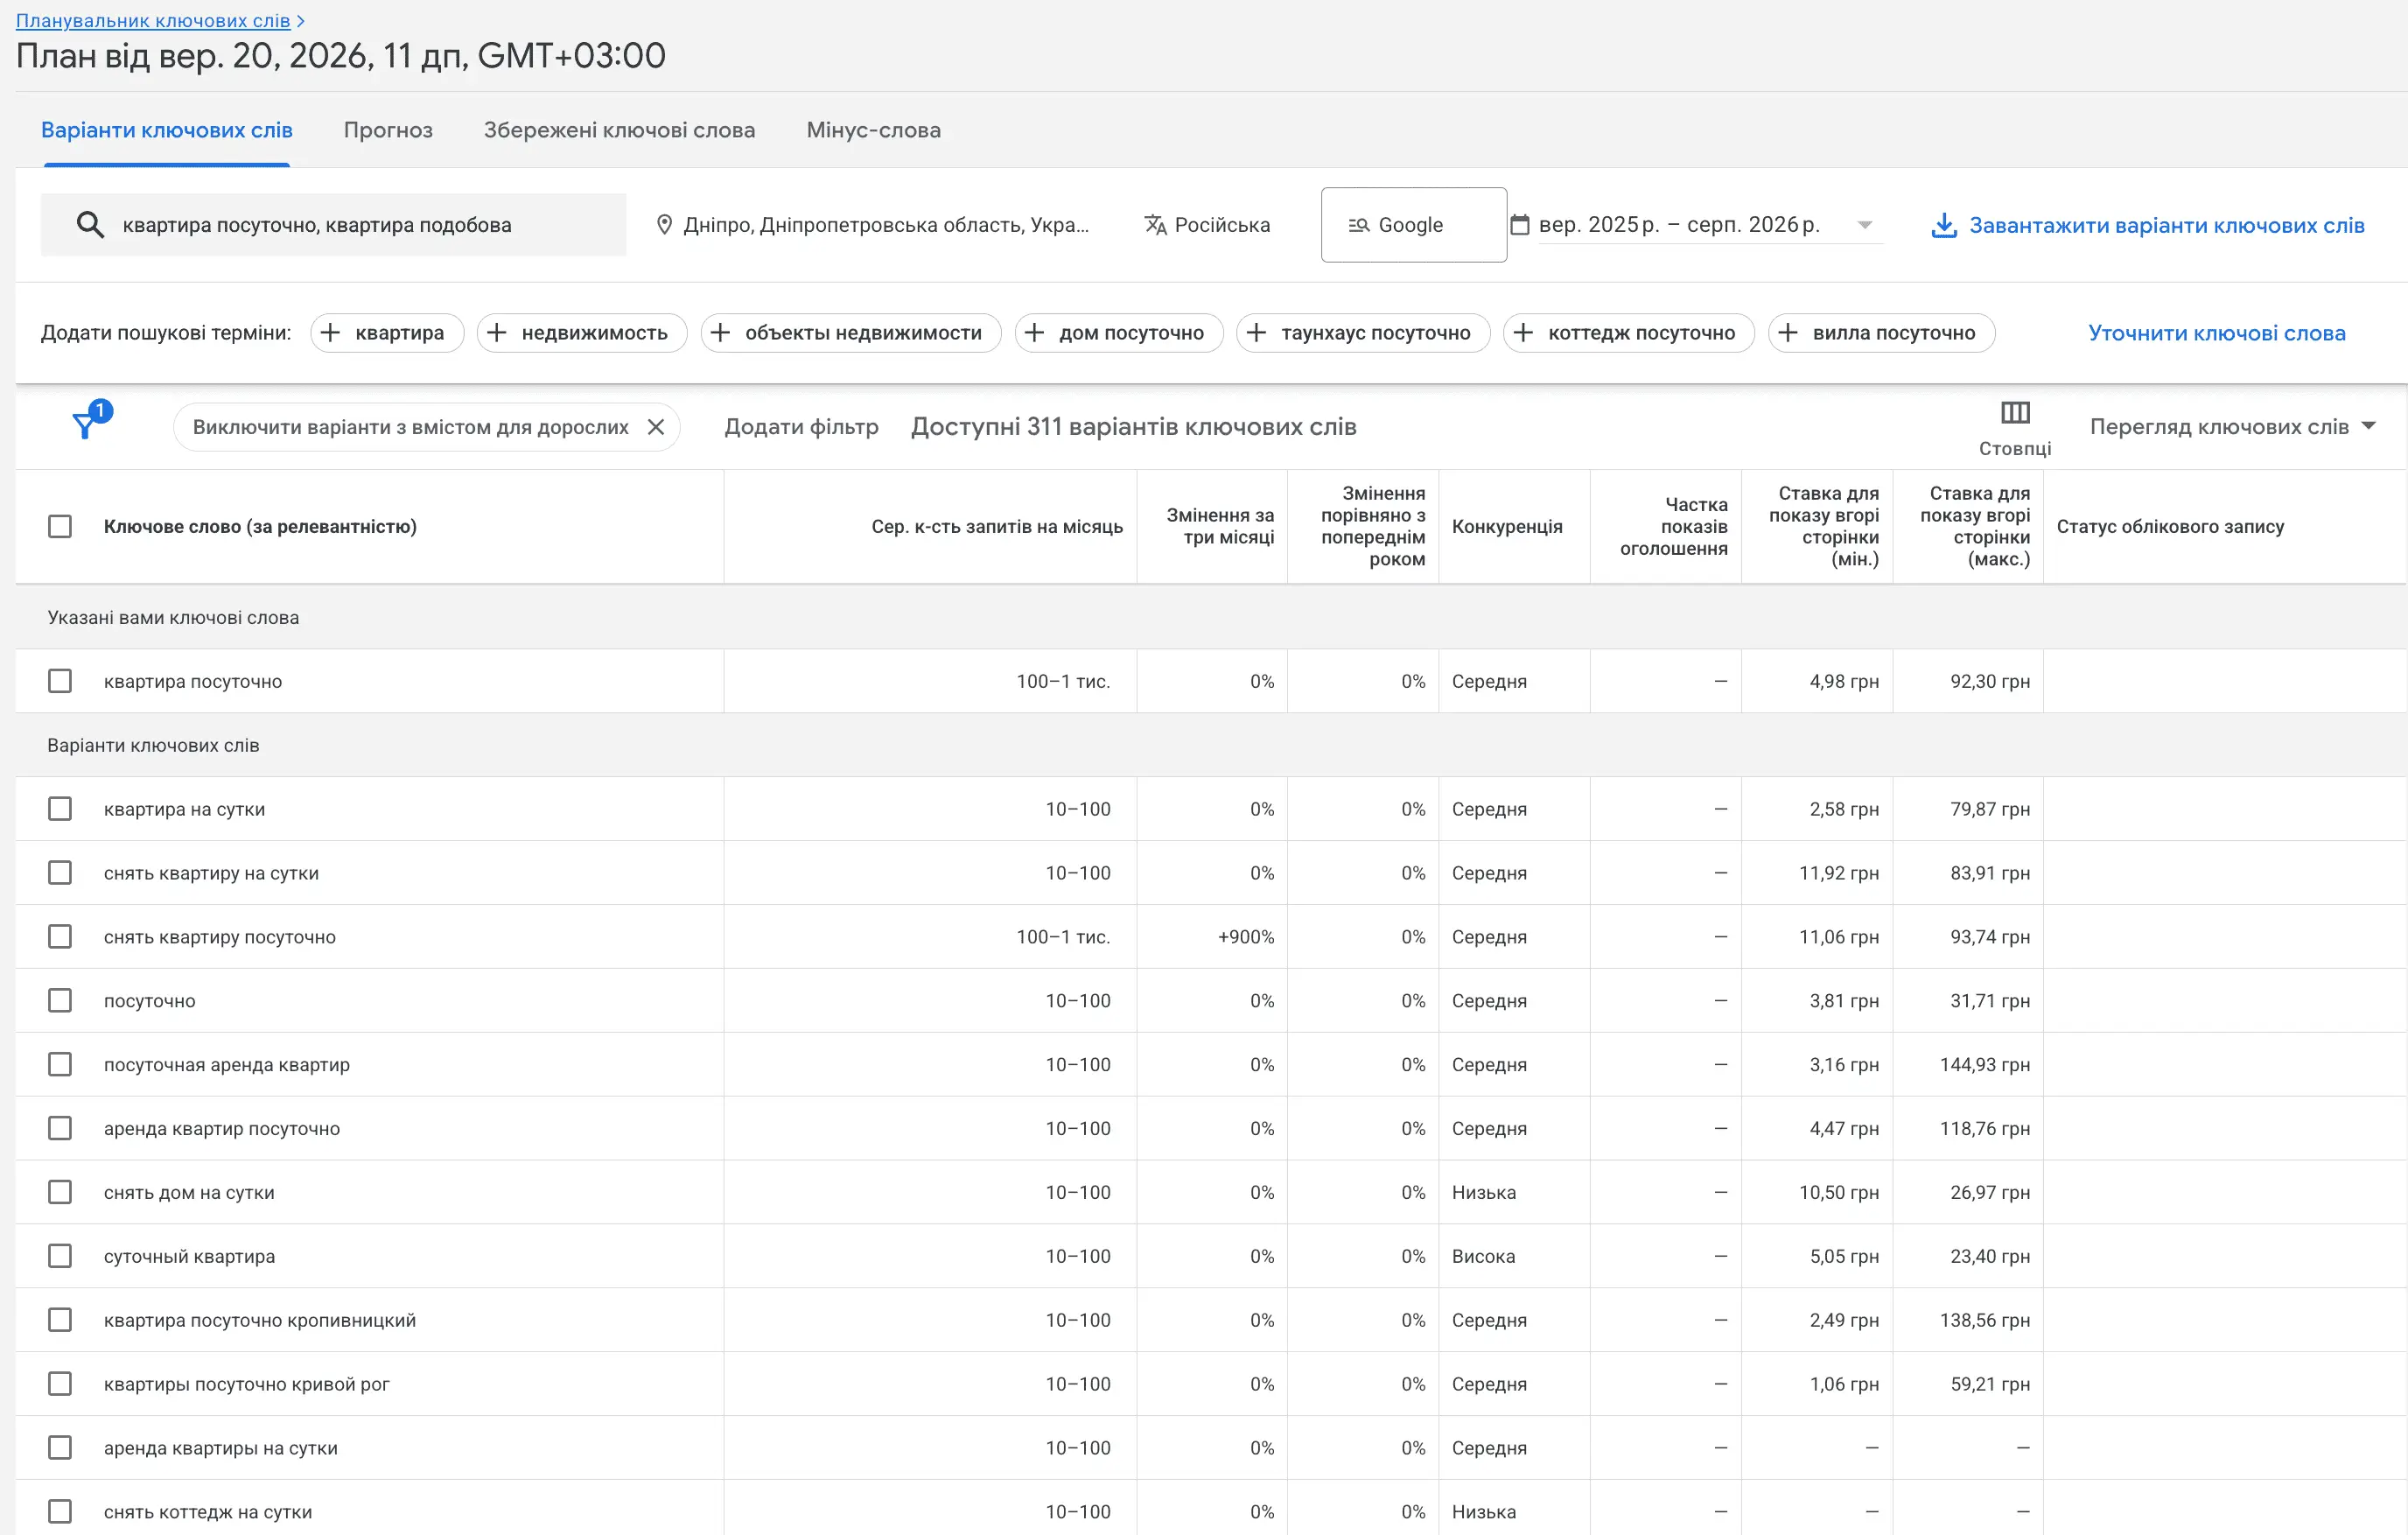Add the 'вилла посуточно' term chip
This screenshot has height=1535, width=2408.
(1881, 333)
